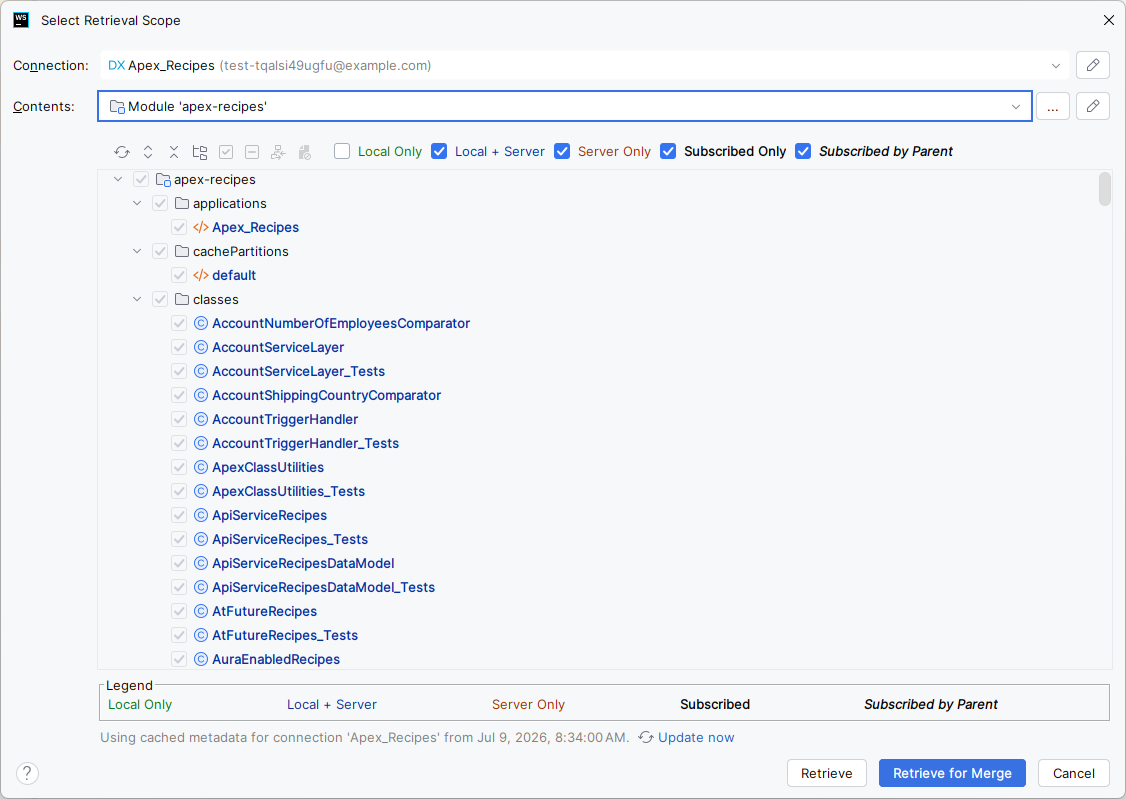Click the folder icon of applications
The image size is (1126, 799).
coord(182,203)
